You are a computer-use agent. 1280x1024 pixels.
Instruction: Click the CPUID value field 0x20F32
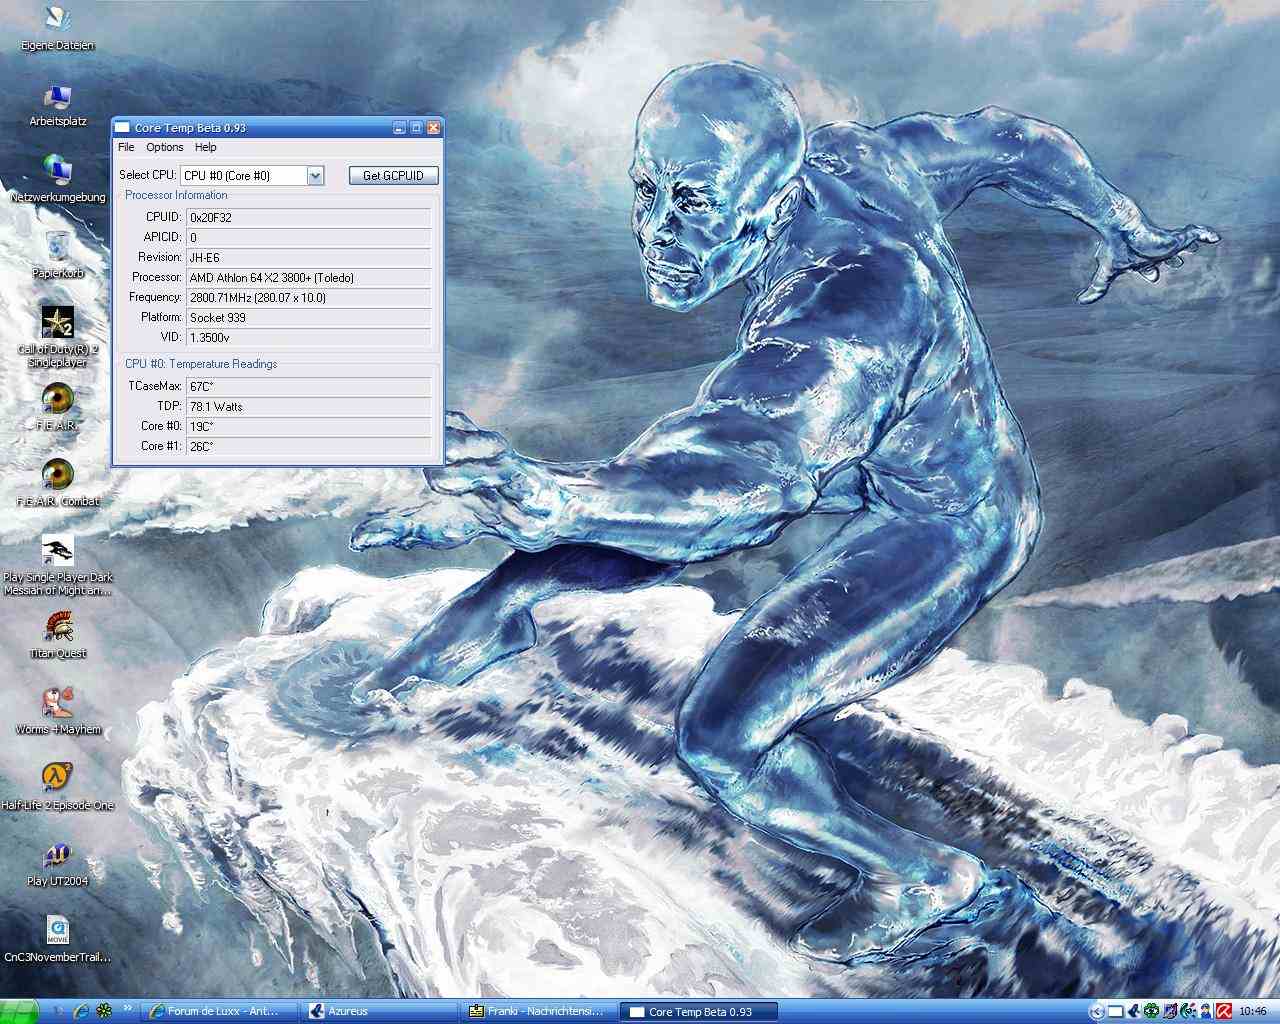(308, 217)
